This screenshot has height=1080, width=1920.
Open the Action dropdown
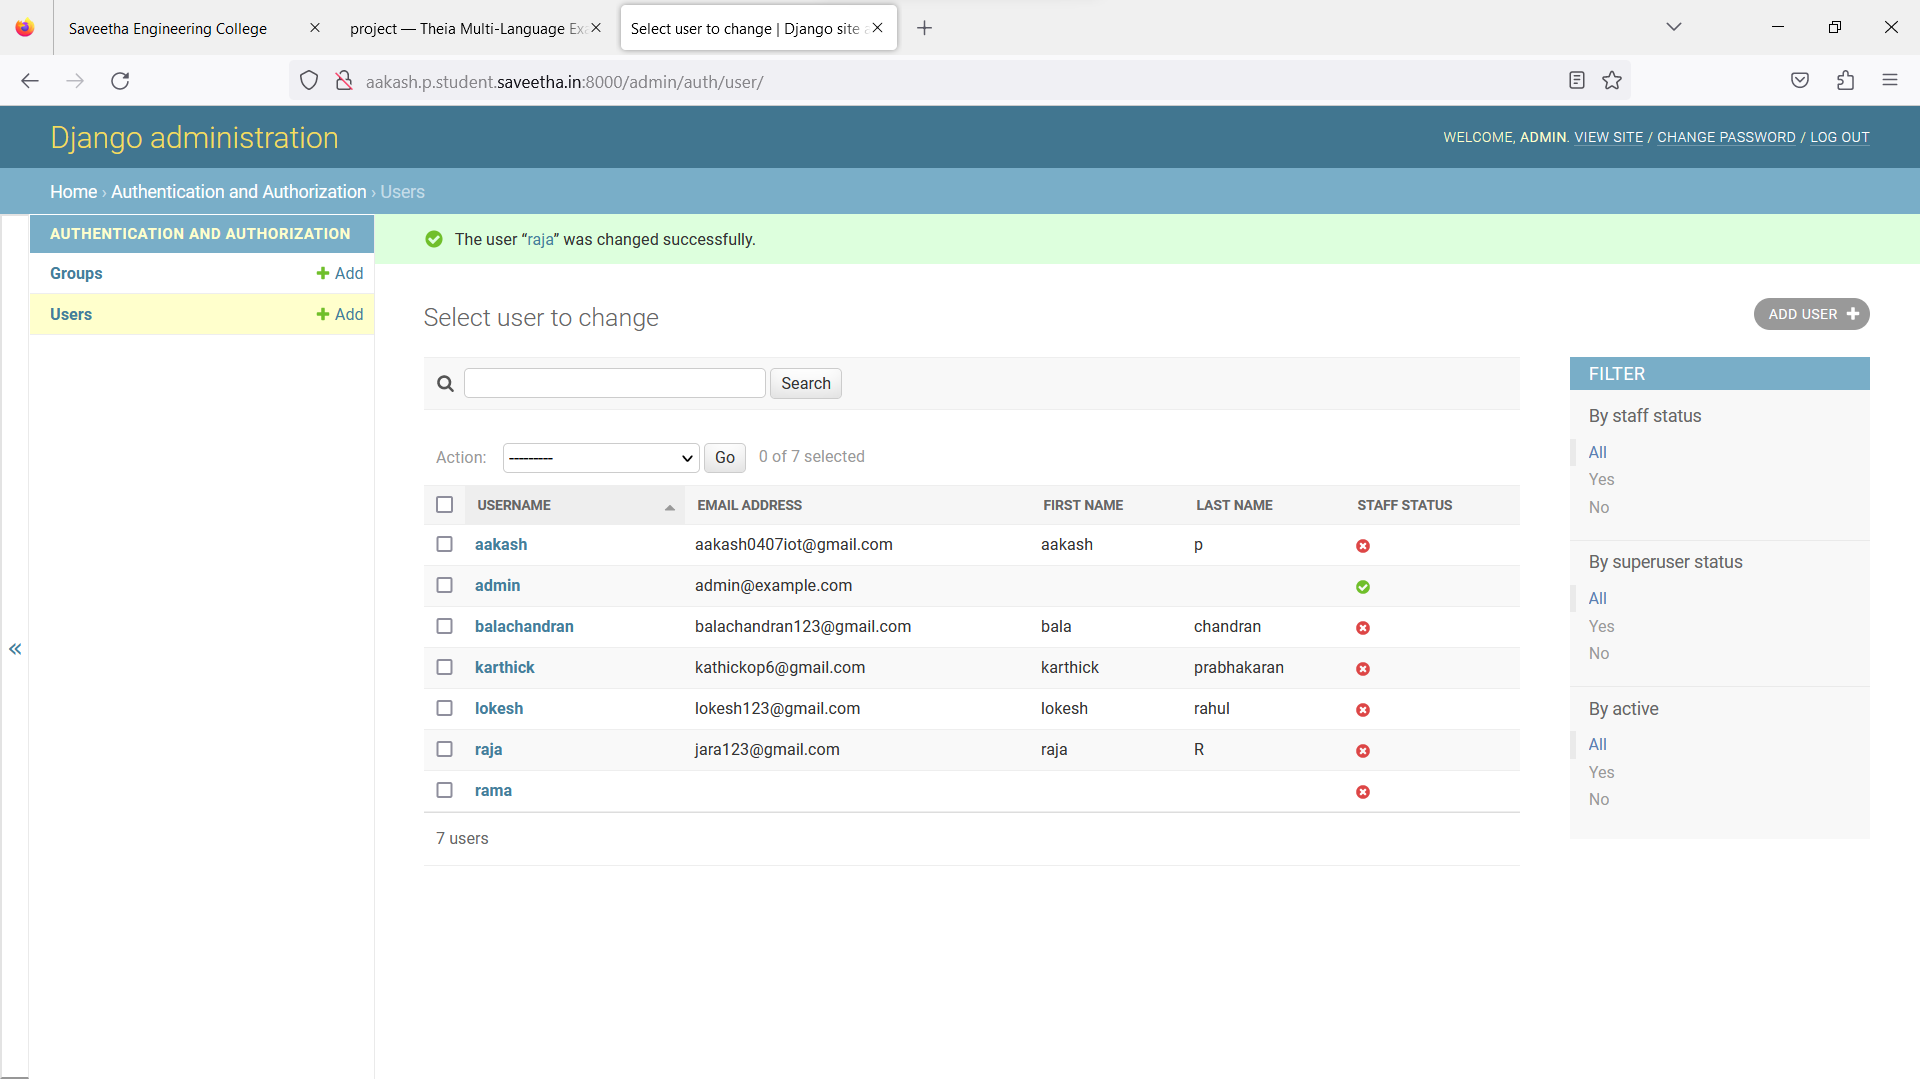[601, 458]
